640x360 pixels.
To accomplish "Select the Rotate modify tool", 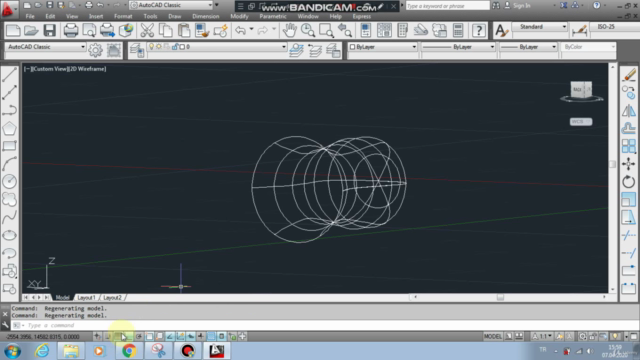I will [629, 182].
